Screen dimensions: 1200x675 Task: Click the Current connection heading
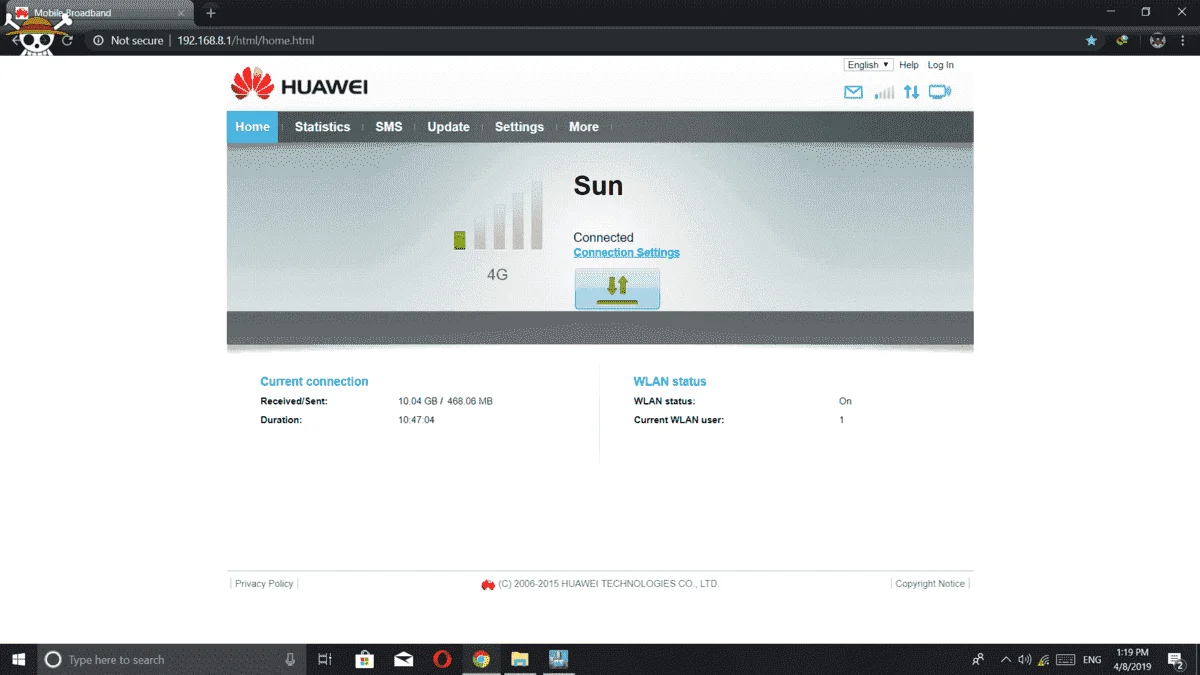(x=314, y=382)
